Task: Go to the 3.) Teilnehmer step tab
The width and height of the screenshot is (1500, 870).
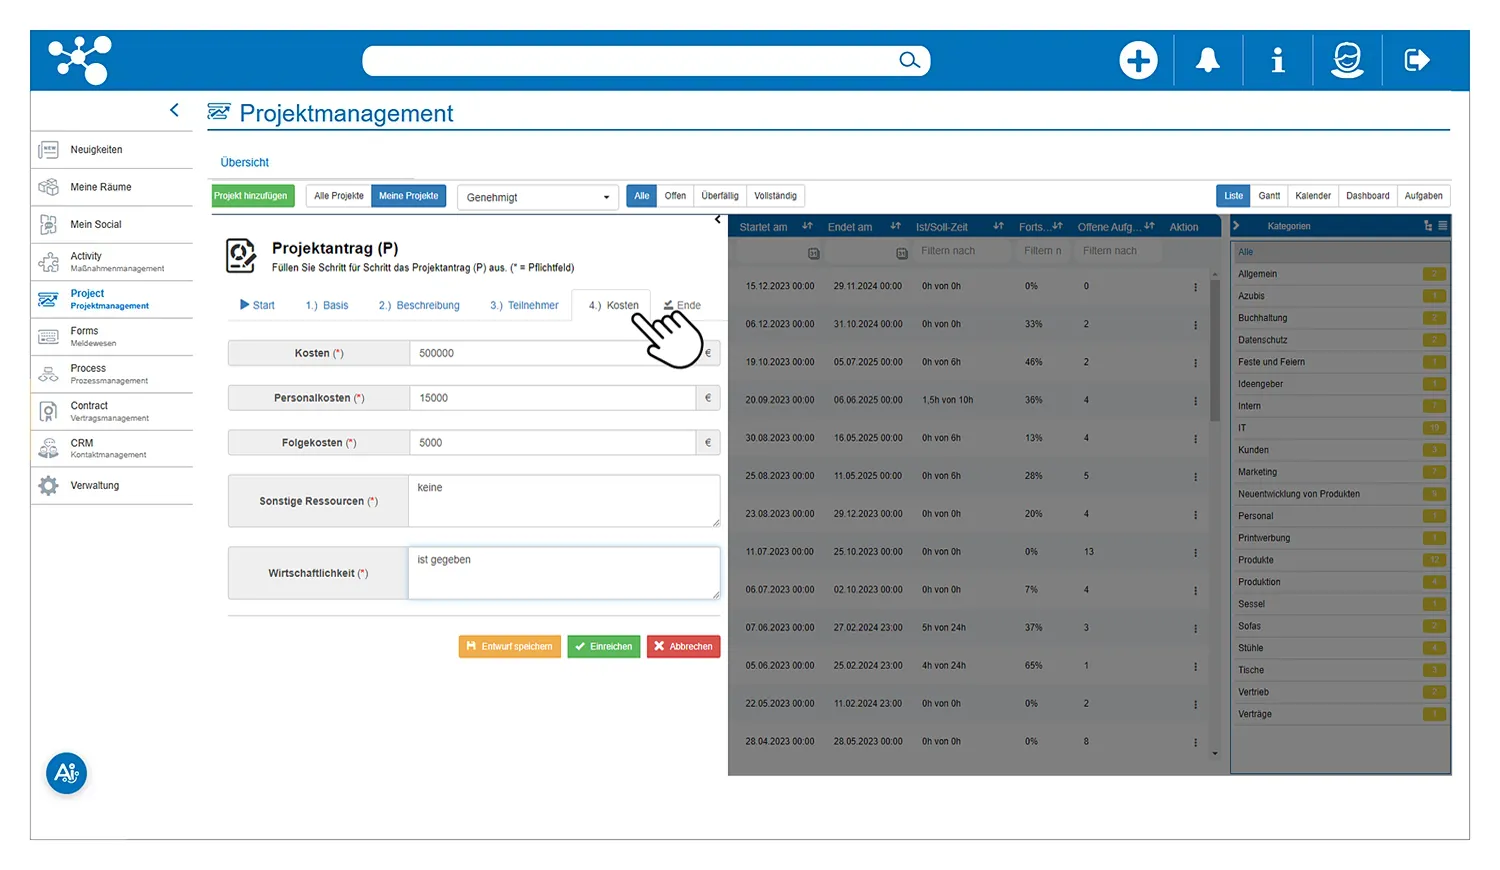Action: click(x=524, y=306)
